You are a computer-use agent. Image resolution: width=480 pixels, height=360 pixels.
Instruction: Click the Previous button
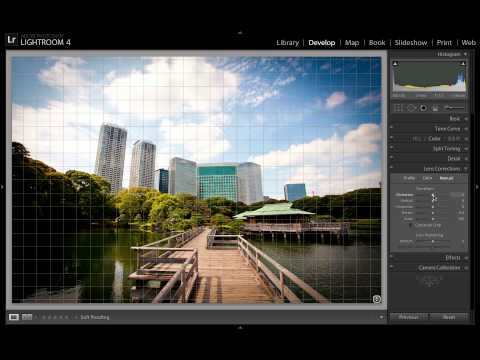tap(409, 317)
